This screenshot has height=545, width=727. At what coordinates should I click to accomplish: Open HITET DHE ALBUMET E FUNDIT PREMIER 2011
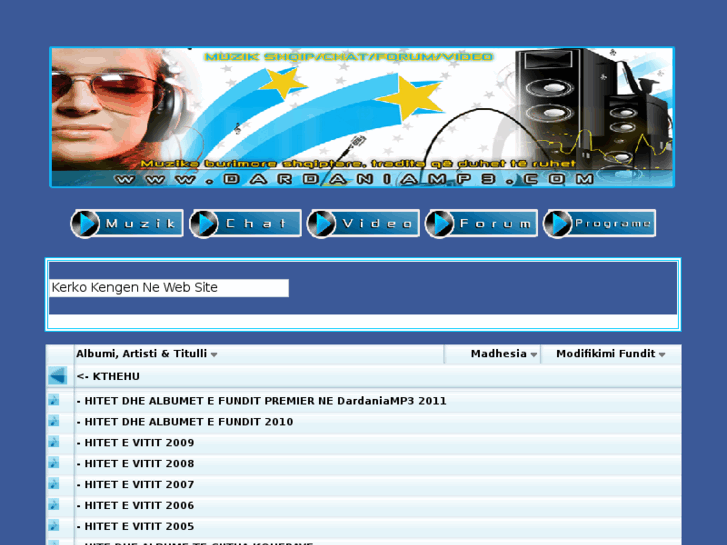(x=261, y=401)
